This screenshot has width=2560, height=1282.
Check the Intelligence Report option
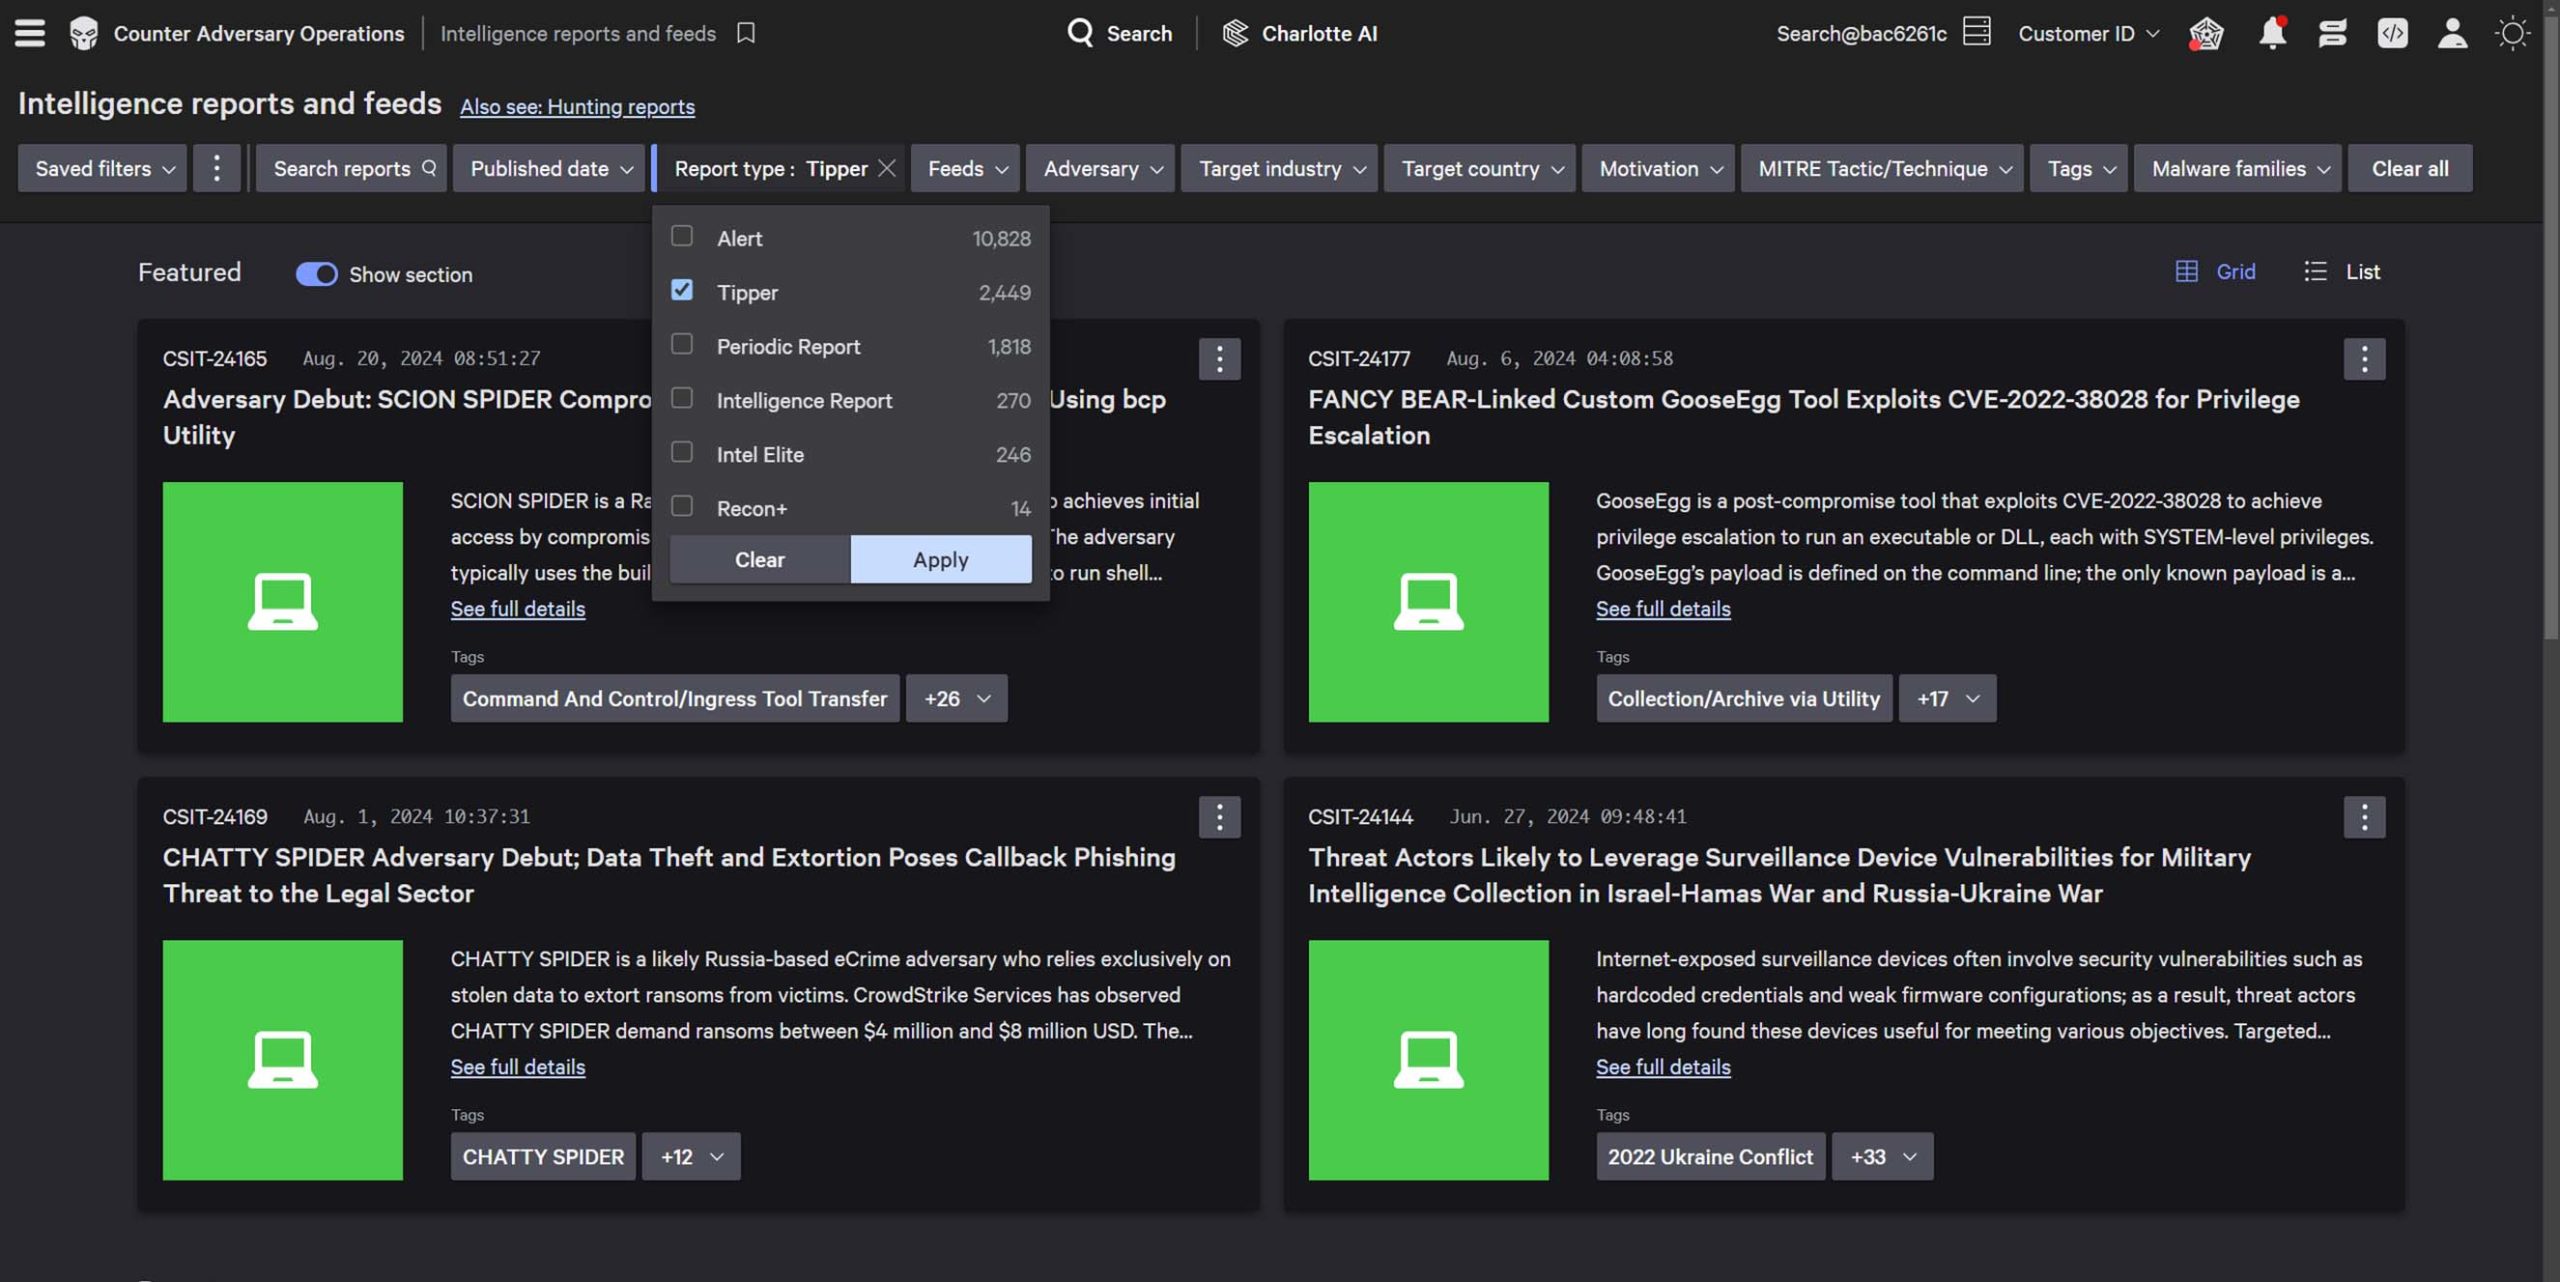coord(682,398)
